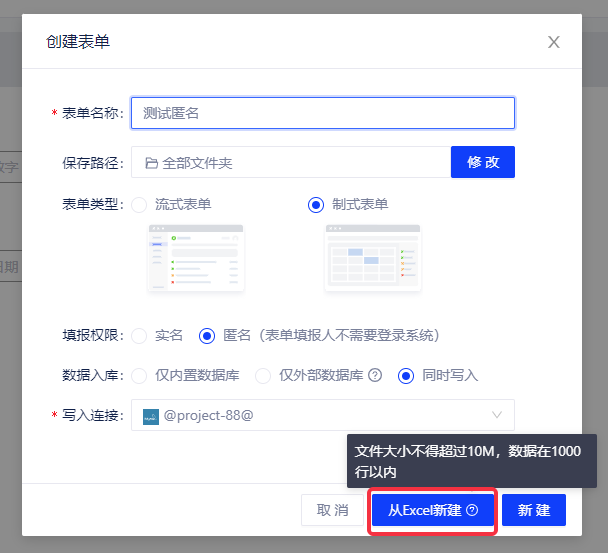This screenshot has height=553, width=608.
Task: Select the 制式表单 radio button
Action: coord(316,205)
